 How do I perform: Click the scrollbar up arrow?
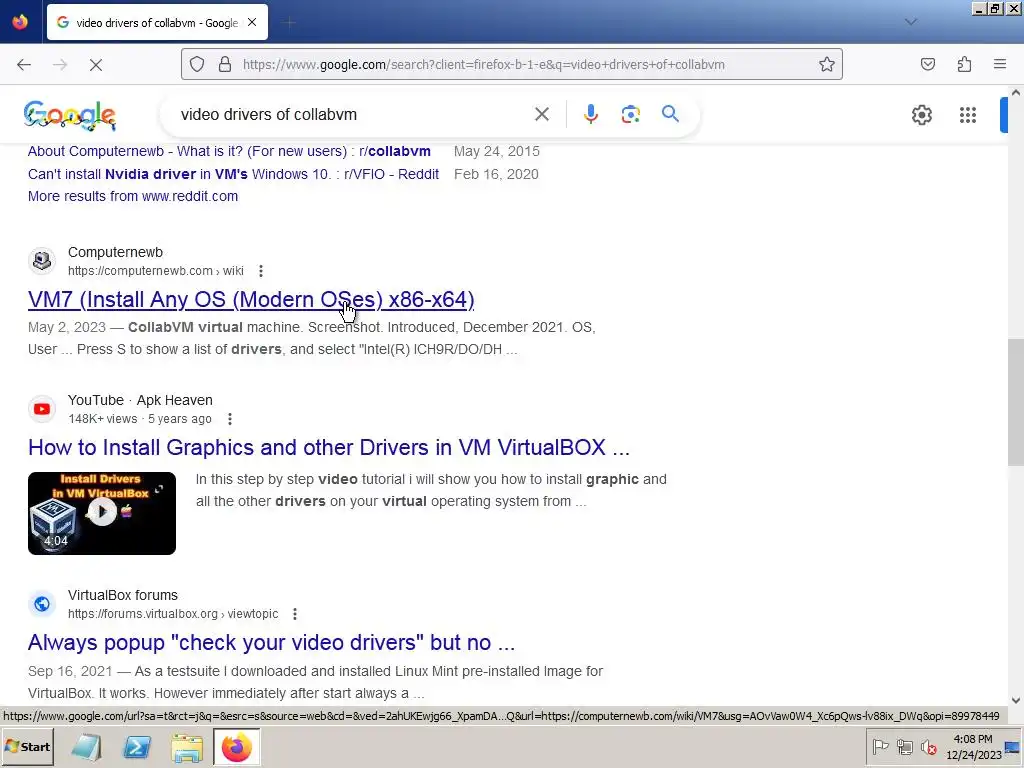click(x=1016, y=93)
